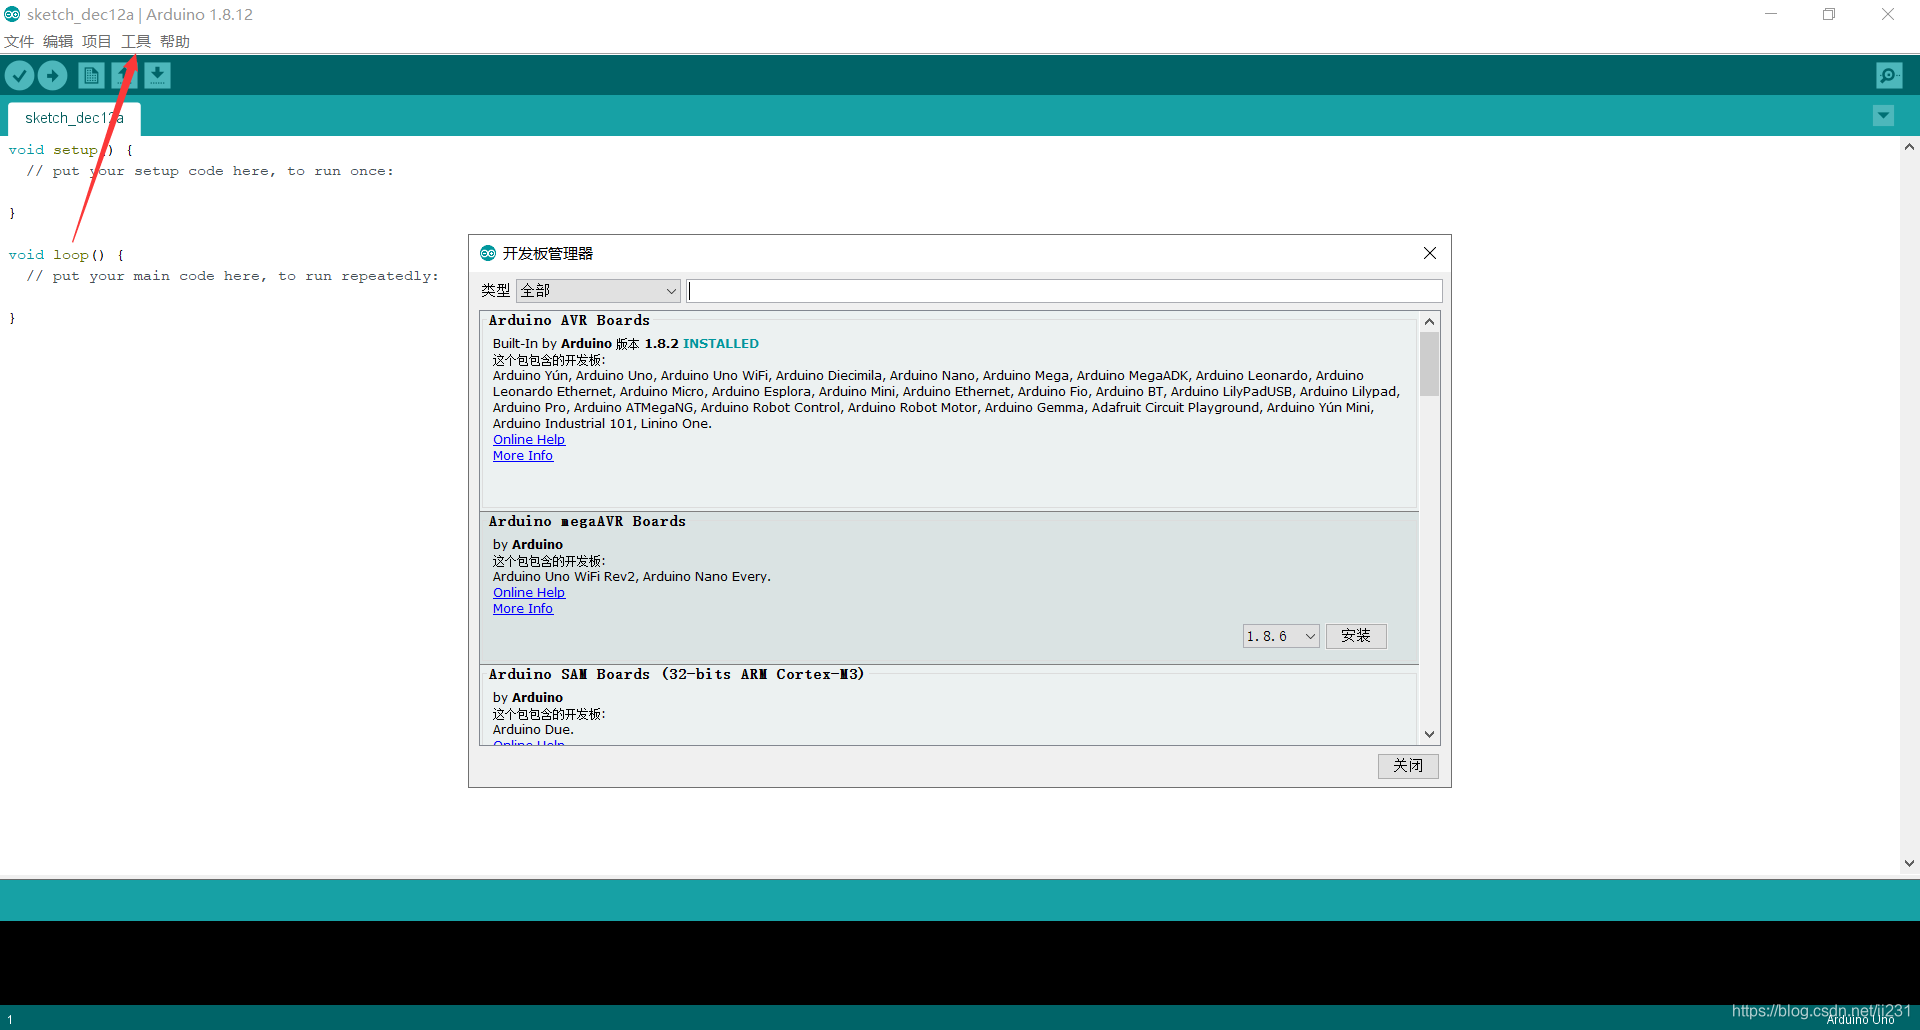The height and width of the screenshot is (1030, 1920).
Task: Open the 1.8.6 version dropdown
Action: pyautogui.click(x=1281, y=636)
